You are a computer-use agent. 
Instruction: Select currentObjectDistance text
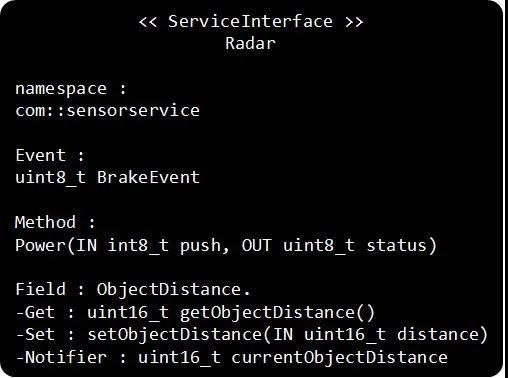coord(339,358)
